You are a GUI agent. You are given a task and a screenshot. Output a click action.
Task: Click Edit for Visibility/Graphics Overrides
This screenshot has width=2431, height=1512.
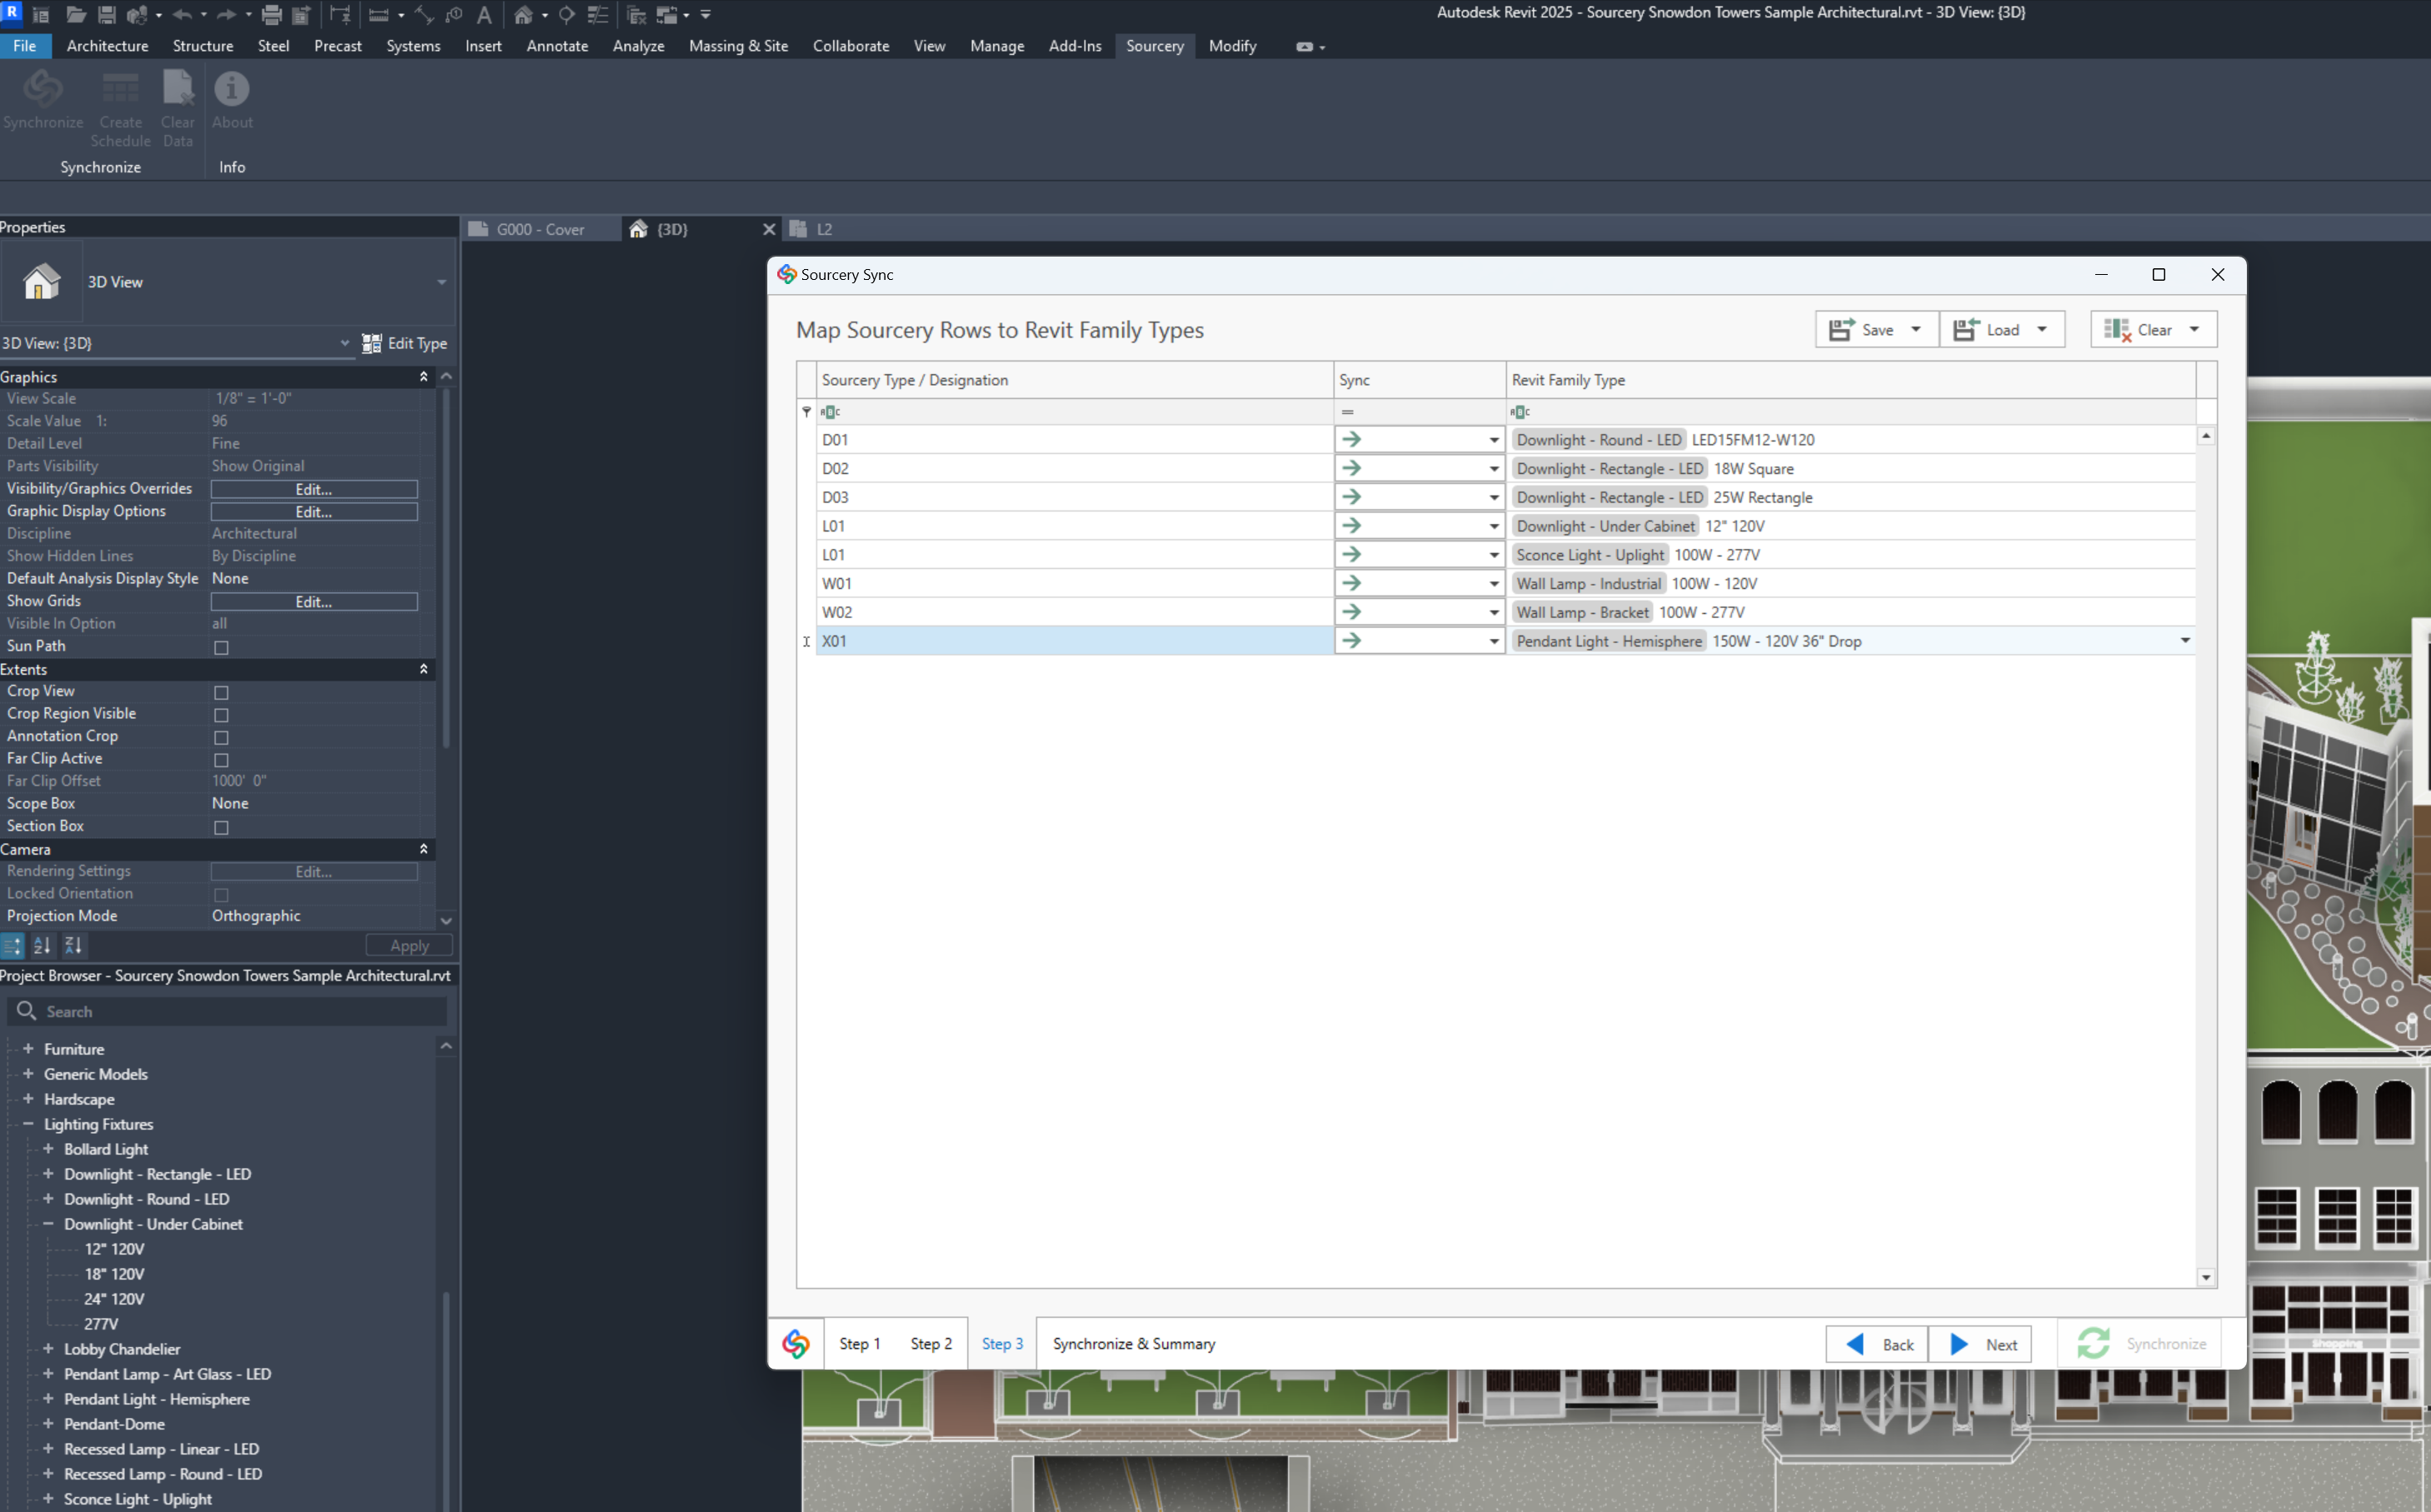pos(314,489)
